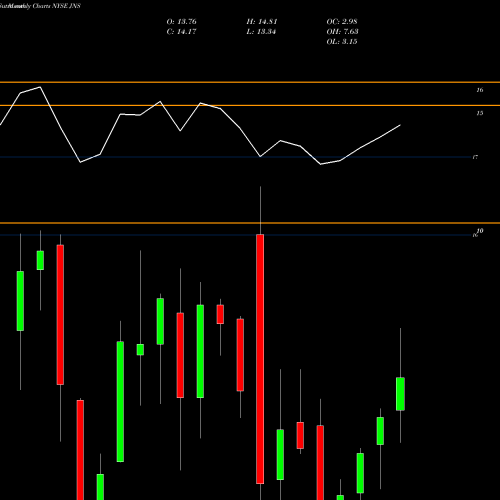Click the high value 'H: 14.81'
Viewport: 500px width, 500px height.
point(262,22)
